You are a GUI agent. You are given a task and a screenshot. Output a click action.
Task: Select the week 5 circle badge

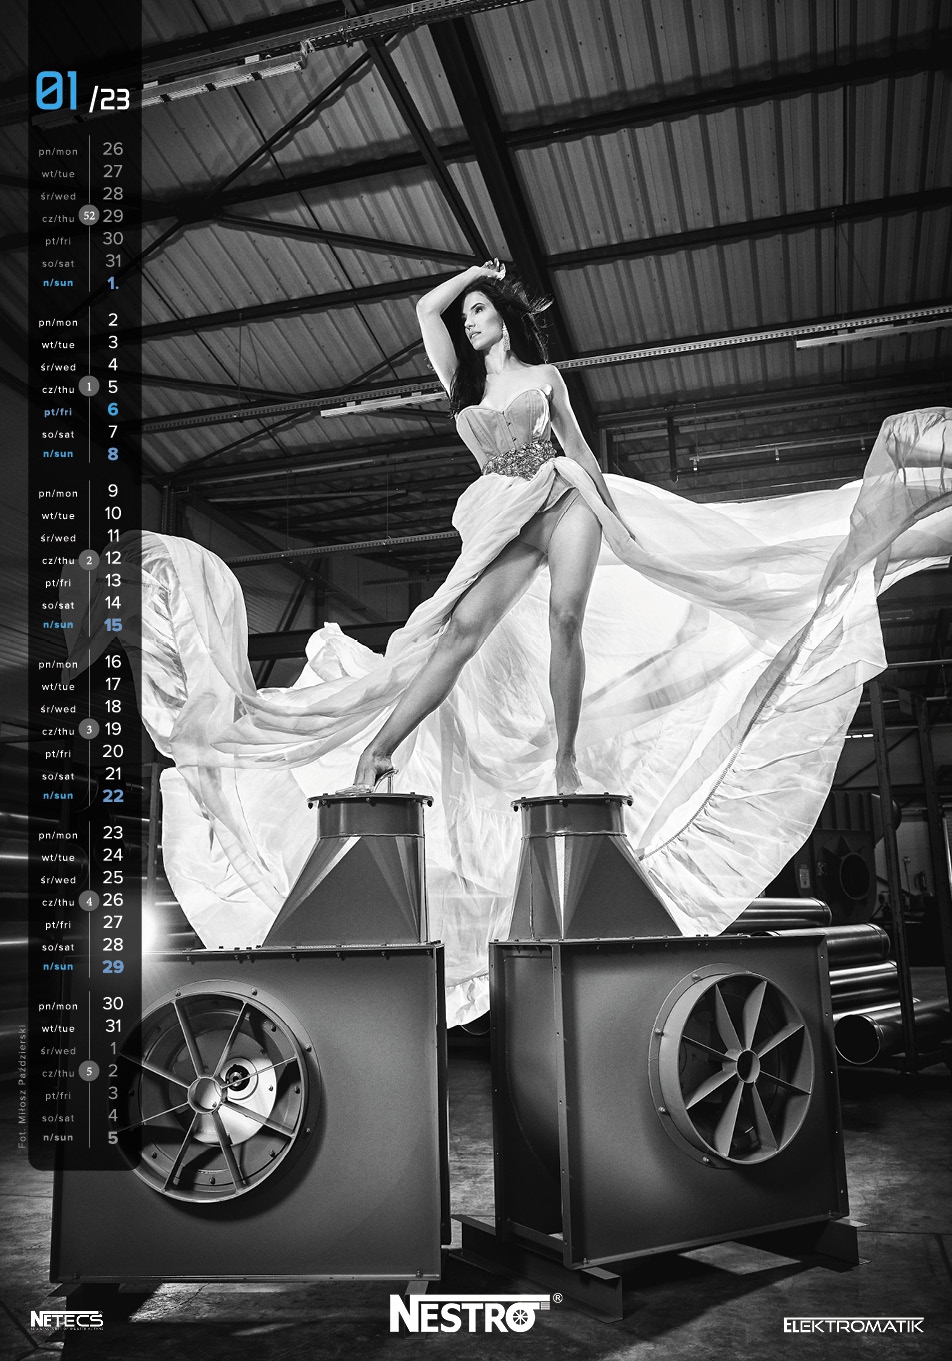[x=90, y=1072]
